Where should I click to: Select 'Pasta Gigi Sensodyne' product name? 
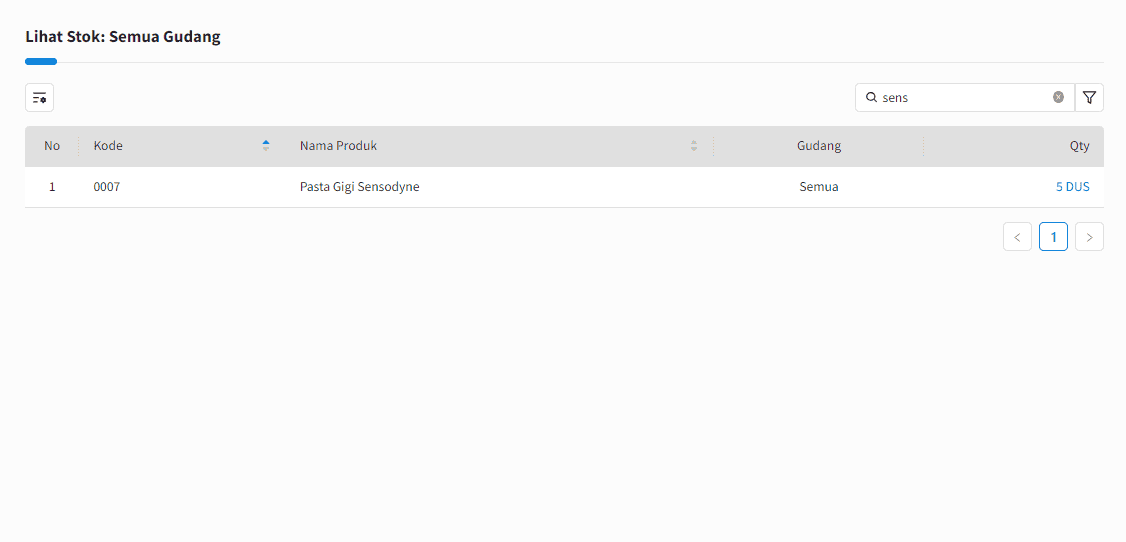click(360, 187)
